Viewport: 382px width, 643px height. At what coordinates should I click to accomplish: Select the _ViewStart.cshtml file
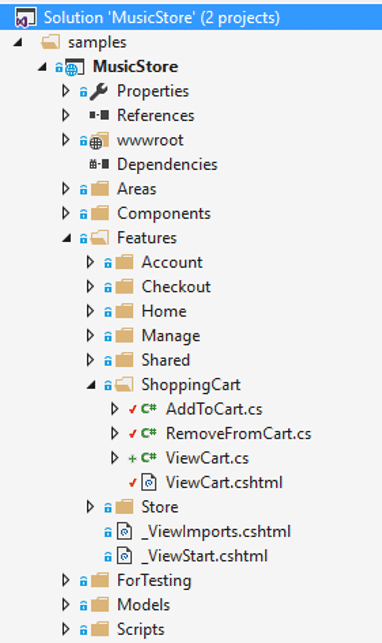pos(204,556)
